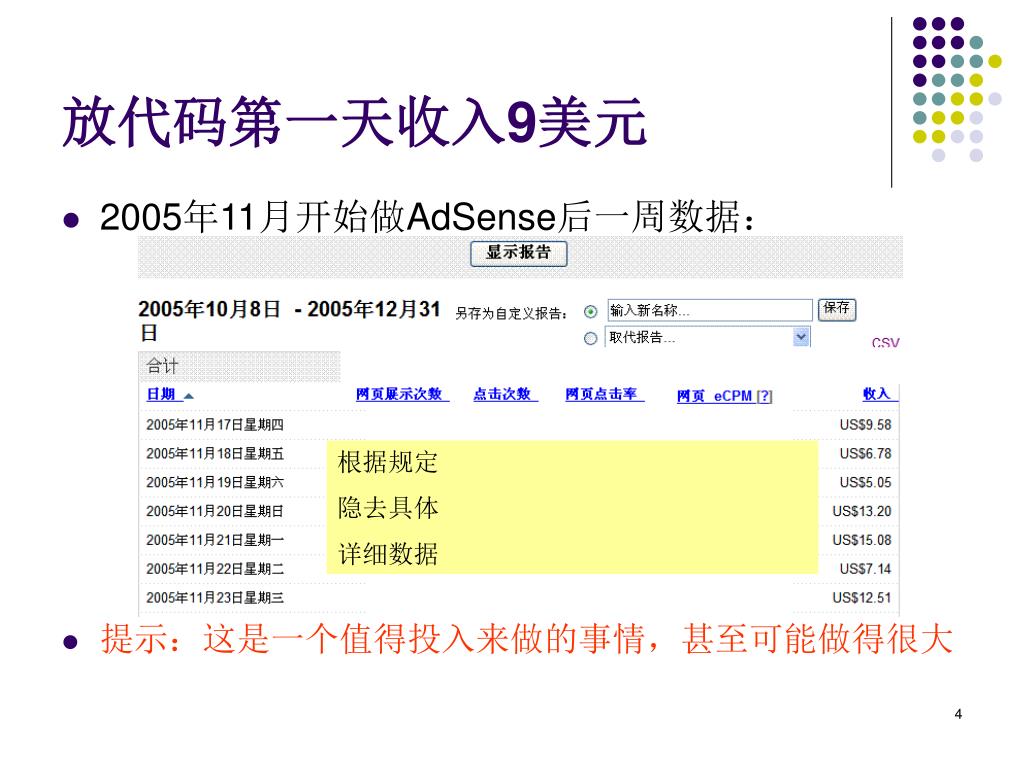The height and width of the screenshot is (768, 1024).
Task: Select the 合计 tab
Action: pos(239,366)
